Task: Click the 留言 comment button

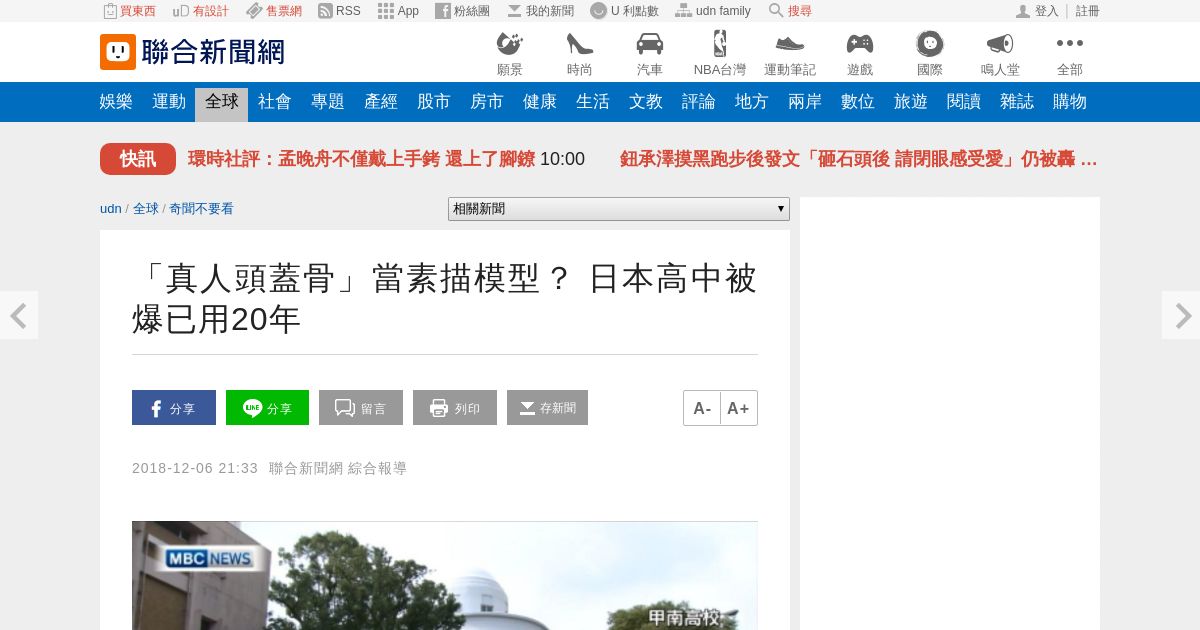Action: pos(361,408)
